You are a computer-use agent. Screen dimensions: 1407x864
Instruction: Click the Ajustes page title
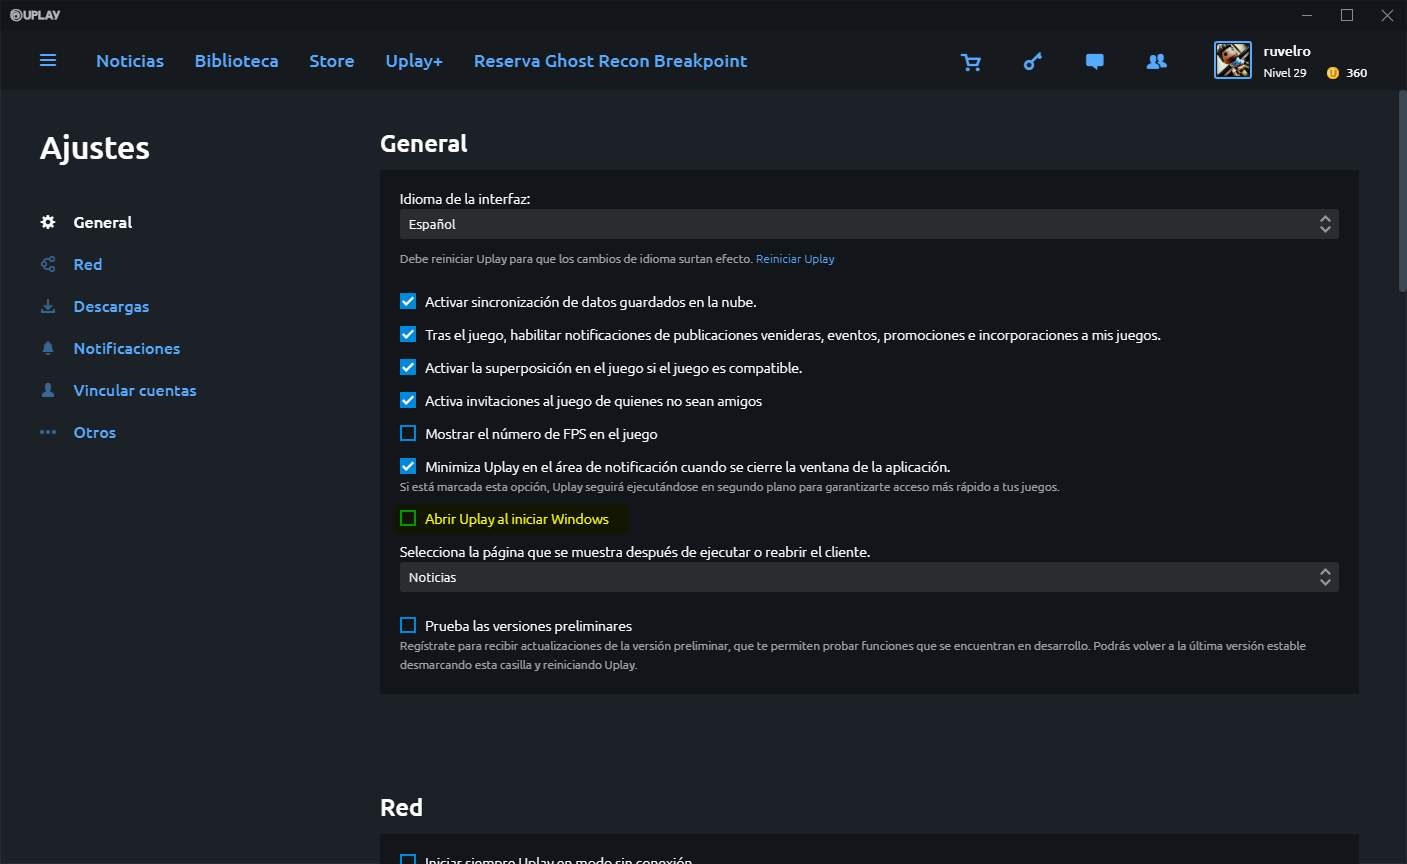95,148
